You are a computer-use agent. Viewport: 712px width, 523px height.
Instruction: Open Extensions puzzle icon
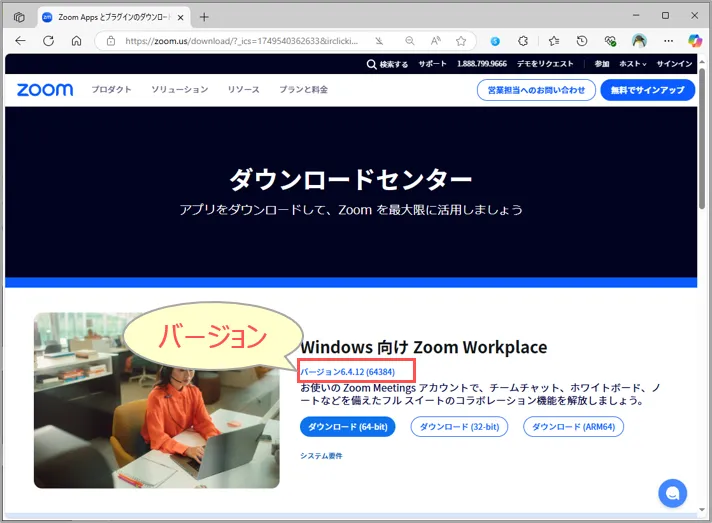pos(523,41)
